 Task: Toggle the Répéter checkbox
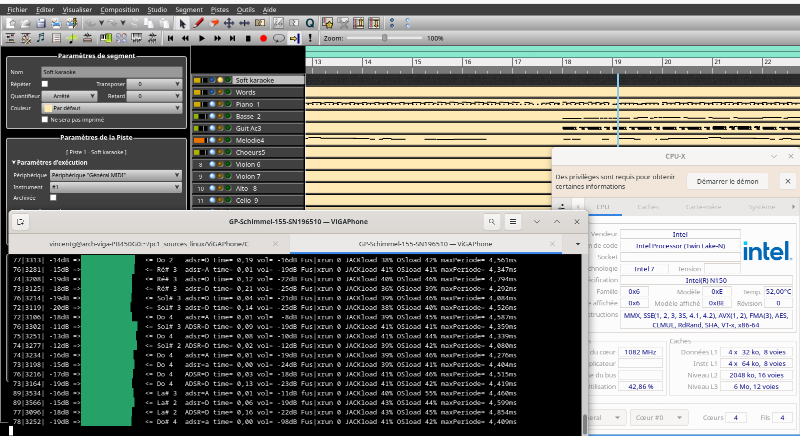(x=45, y=85)
